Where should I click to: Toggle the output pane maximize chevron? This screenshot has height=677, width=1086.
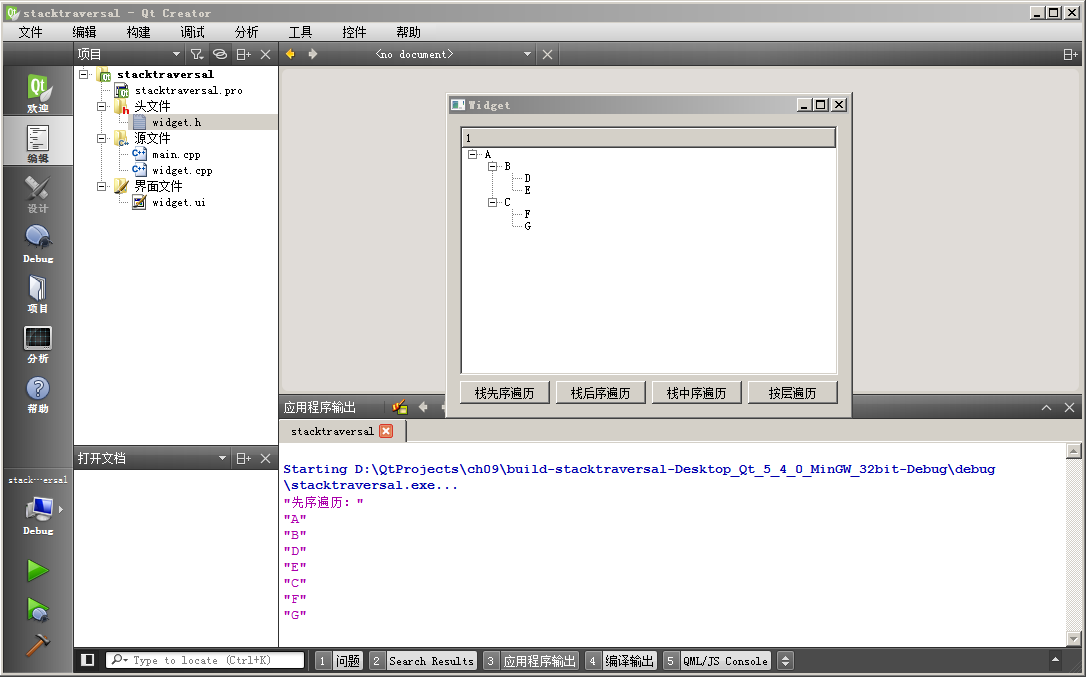[x=1046, y=407]
